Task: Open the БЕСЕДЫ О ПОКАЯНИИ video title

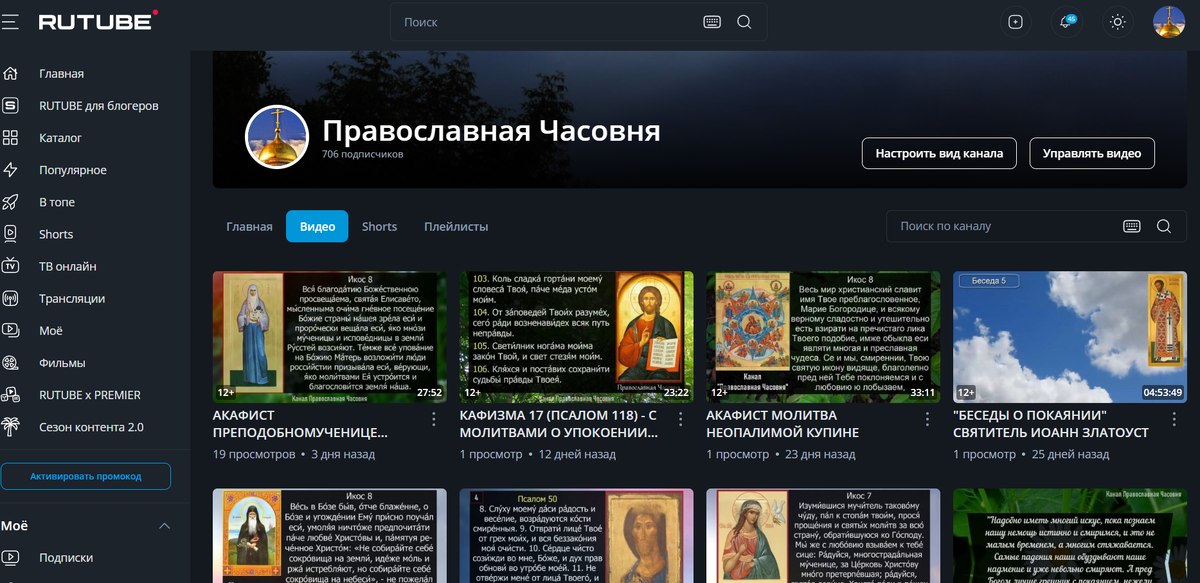Action: coord(1050,424)
